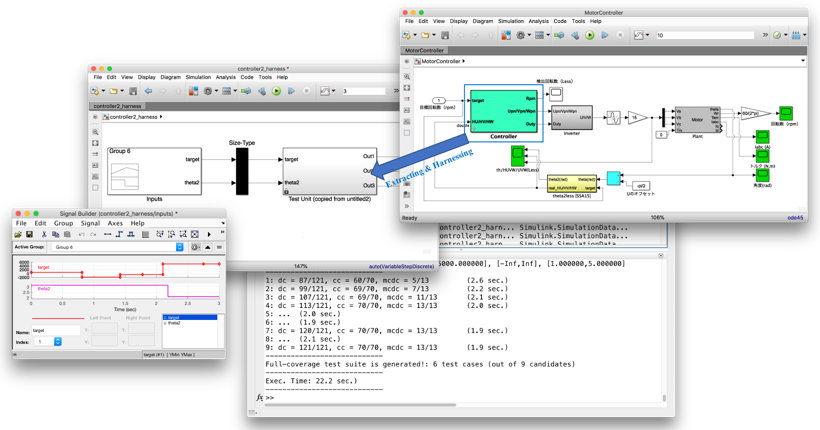The width and height of the screenshot is (820, 430).
Task: Click step signal icon in Signal Builder toolbar
Action: click(x=119, y=234)
